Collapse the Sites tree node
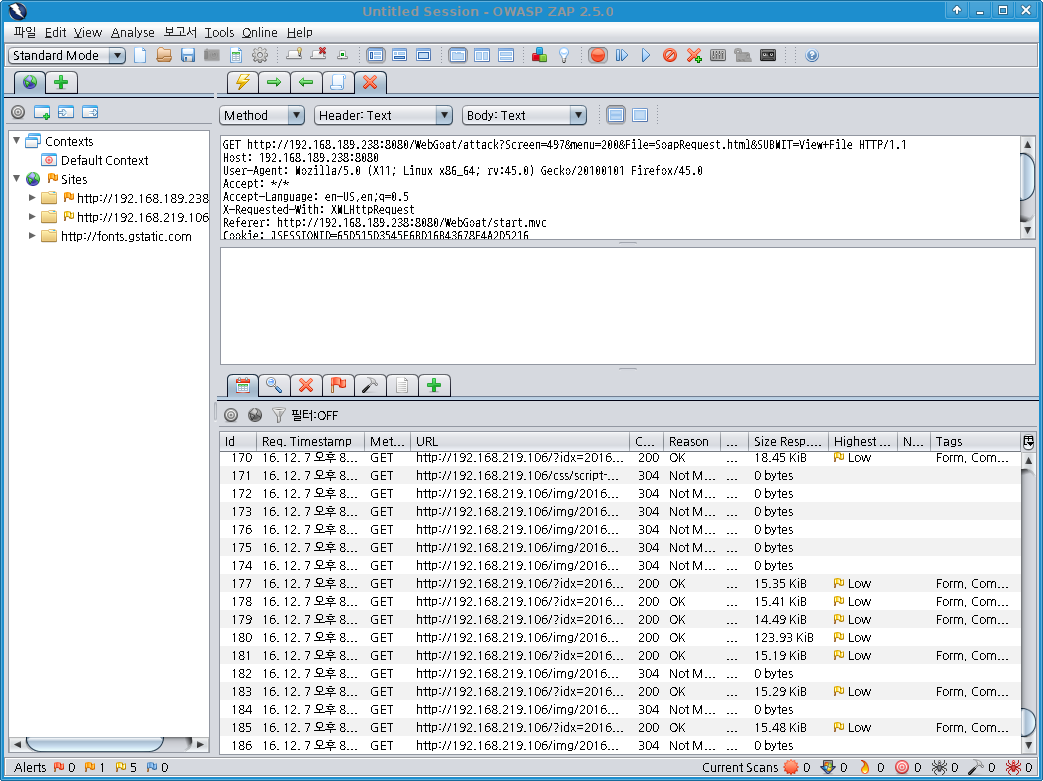This screenshot has height=781, width=1043. point(17,178)
